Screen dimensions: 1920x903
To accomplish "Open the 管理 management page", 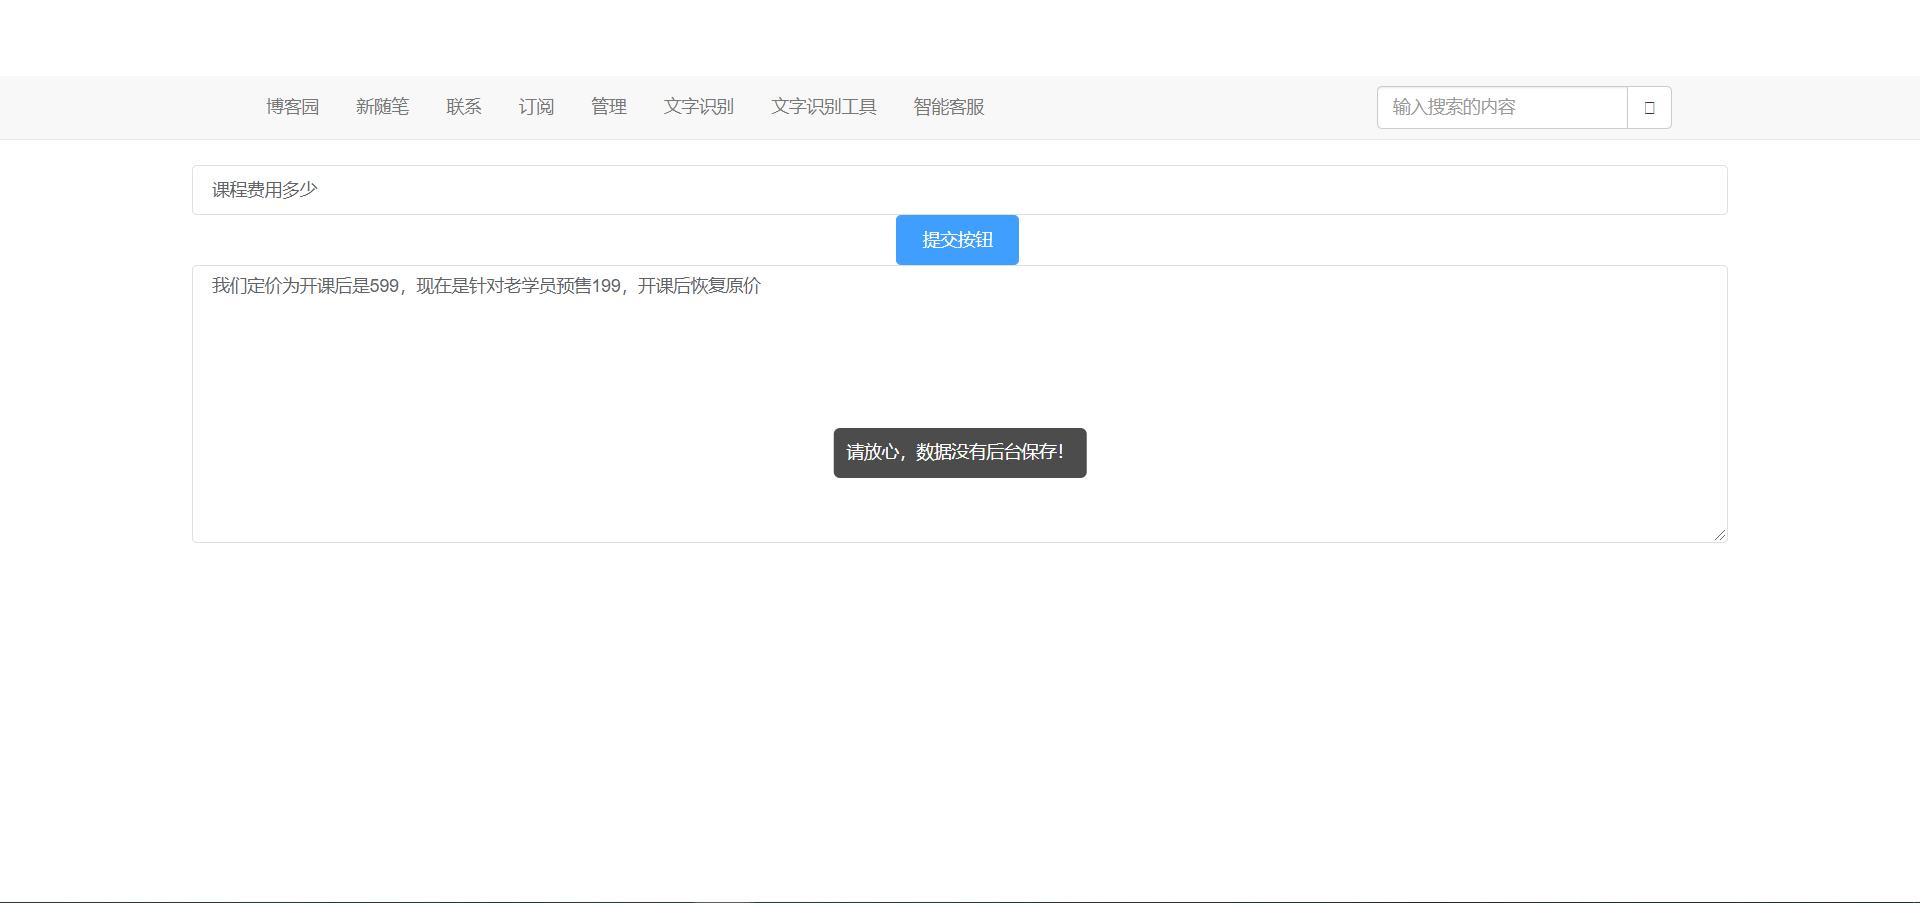I will click(609, 107).
